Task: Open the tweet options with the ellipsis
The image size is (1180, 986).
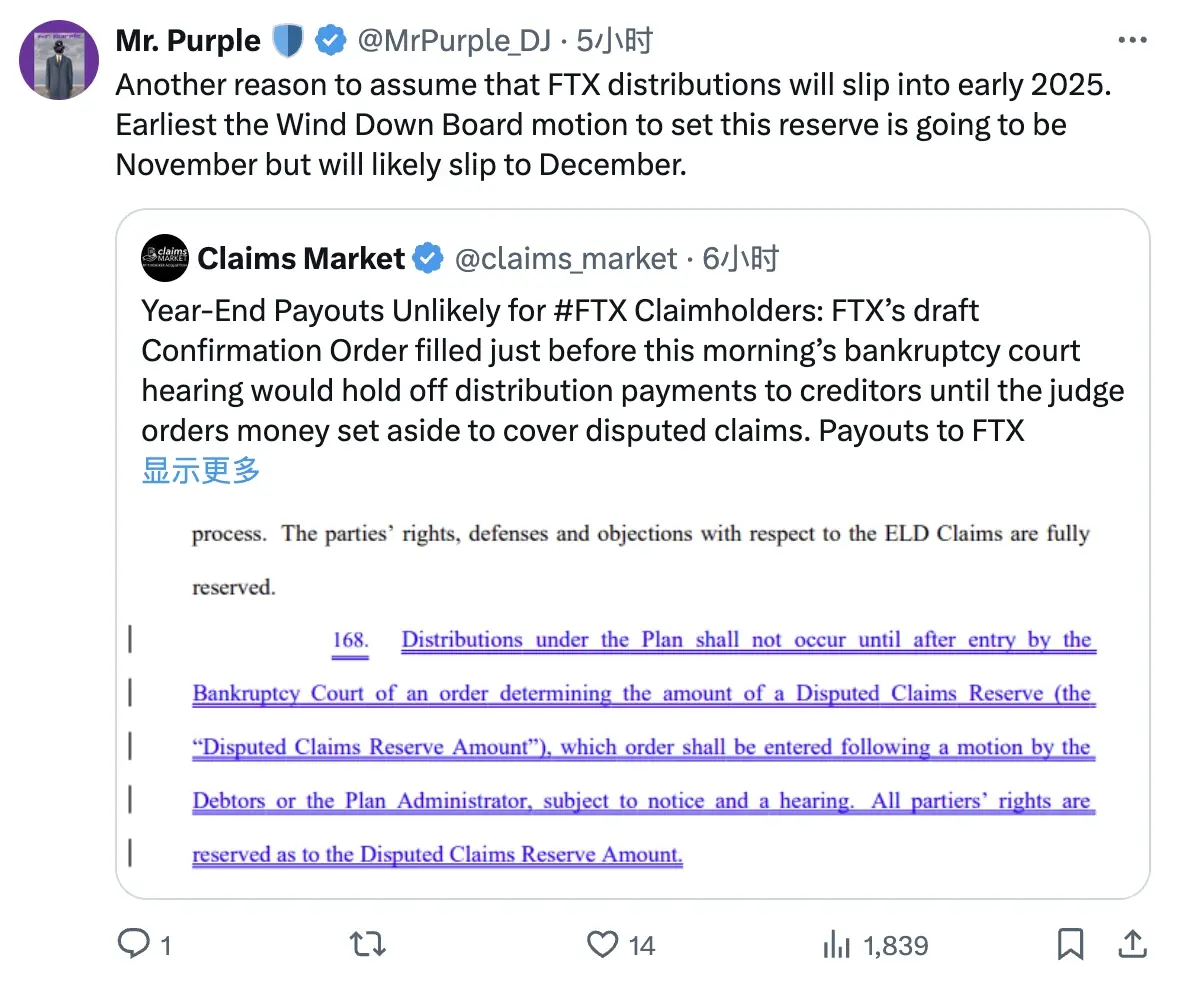Action: [x=1133, y=39]
